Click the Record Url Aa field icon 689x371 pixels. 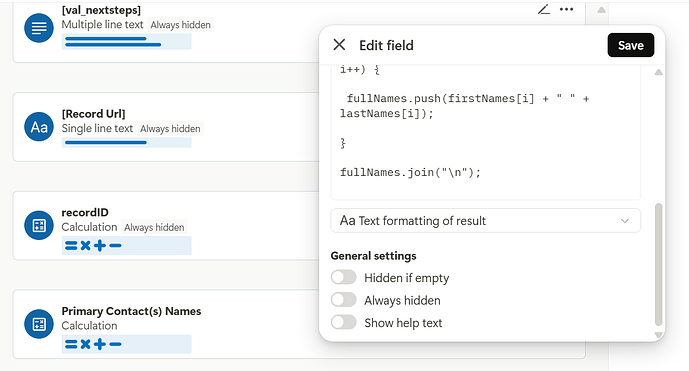39,127
